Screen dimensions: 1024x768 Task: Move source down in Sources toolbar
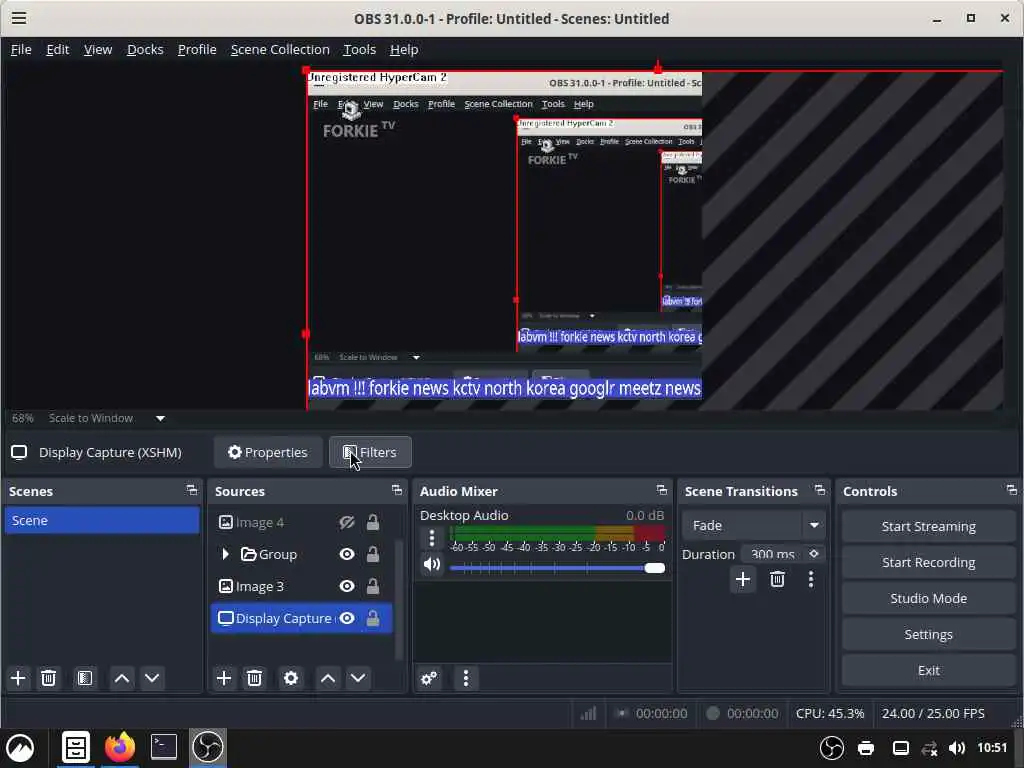click(x=358, y=678)
